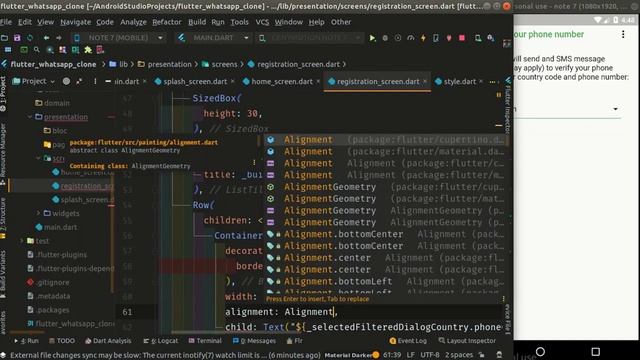Click the Save All floppy disk icon
The height and width of the screenshot is (360, 640).
point(17,38)
